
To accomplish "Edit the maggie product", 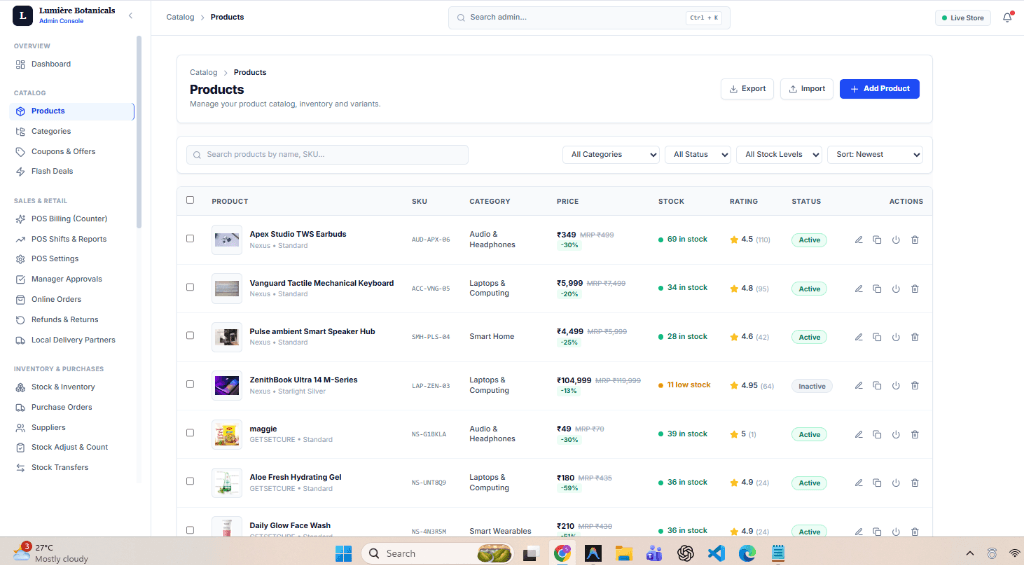I will [x=859, y=434].
